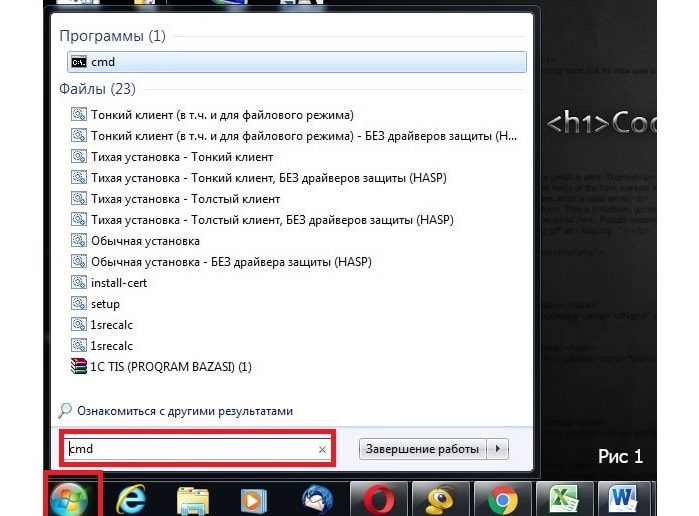Click icon beside Обычная установка
The width and height of the screenshot is (699, 516).
pos(79,240)
